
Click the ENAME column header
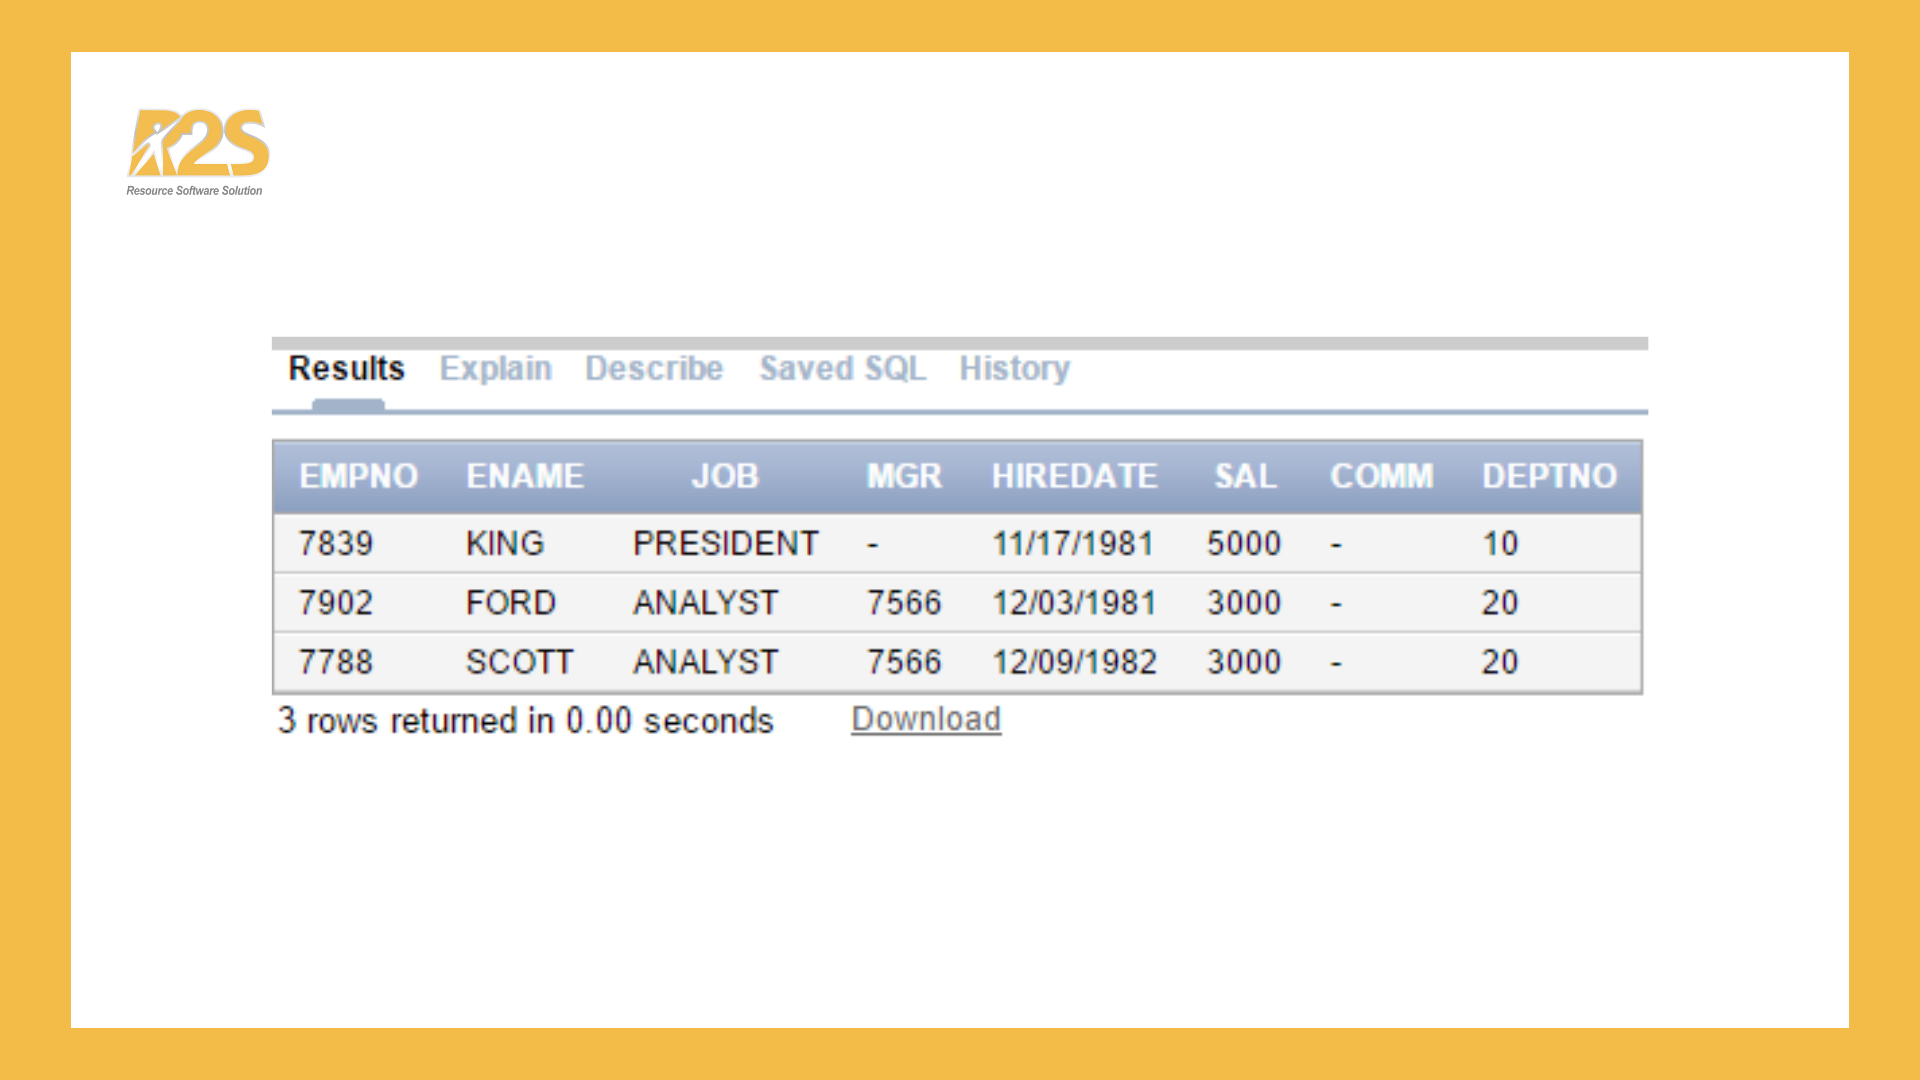pyautogui.click(x=525, y=476)
